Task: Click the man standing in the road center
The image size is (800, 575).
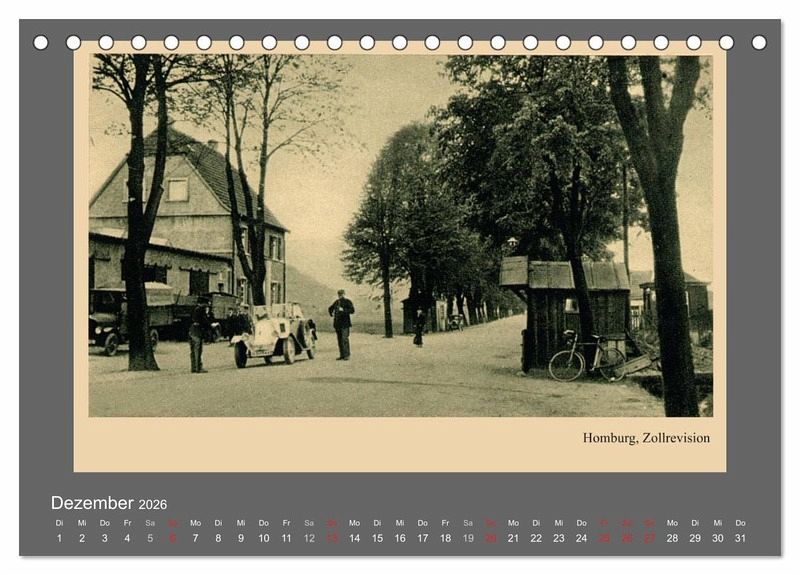Action: pyautogui.click(x=342, y=324)
